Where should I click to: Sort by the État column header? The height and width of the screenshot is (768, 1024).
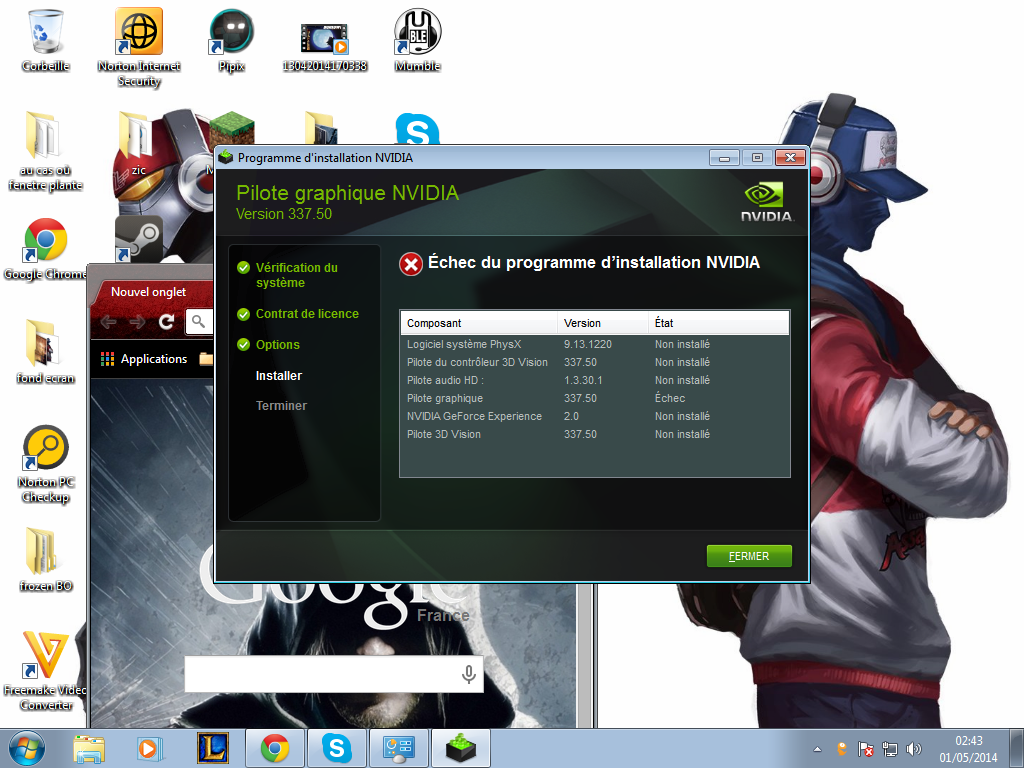tap(718, 323)
